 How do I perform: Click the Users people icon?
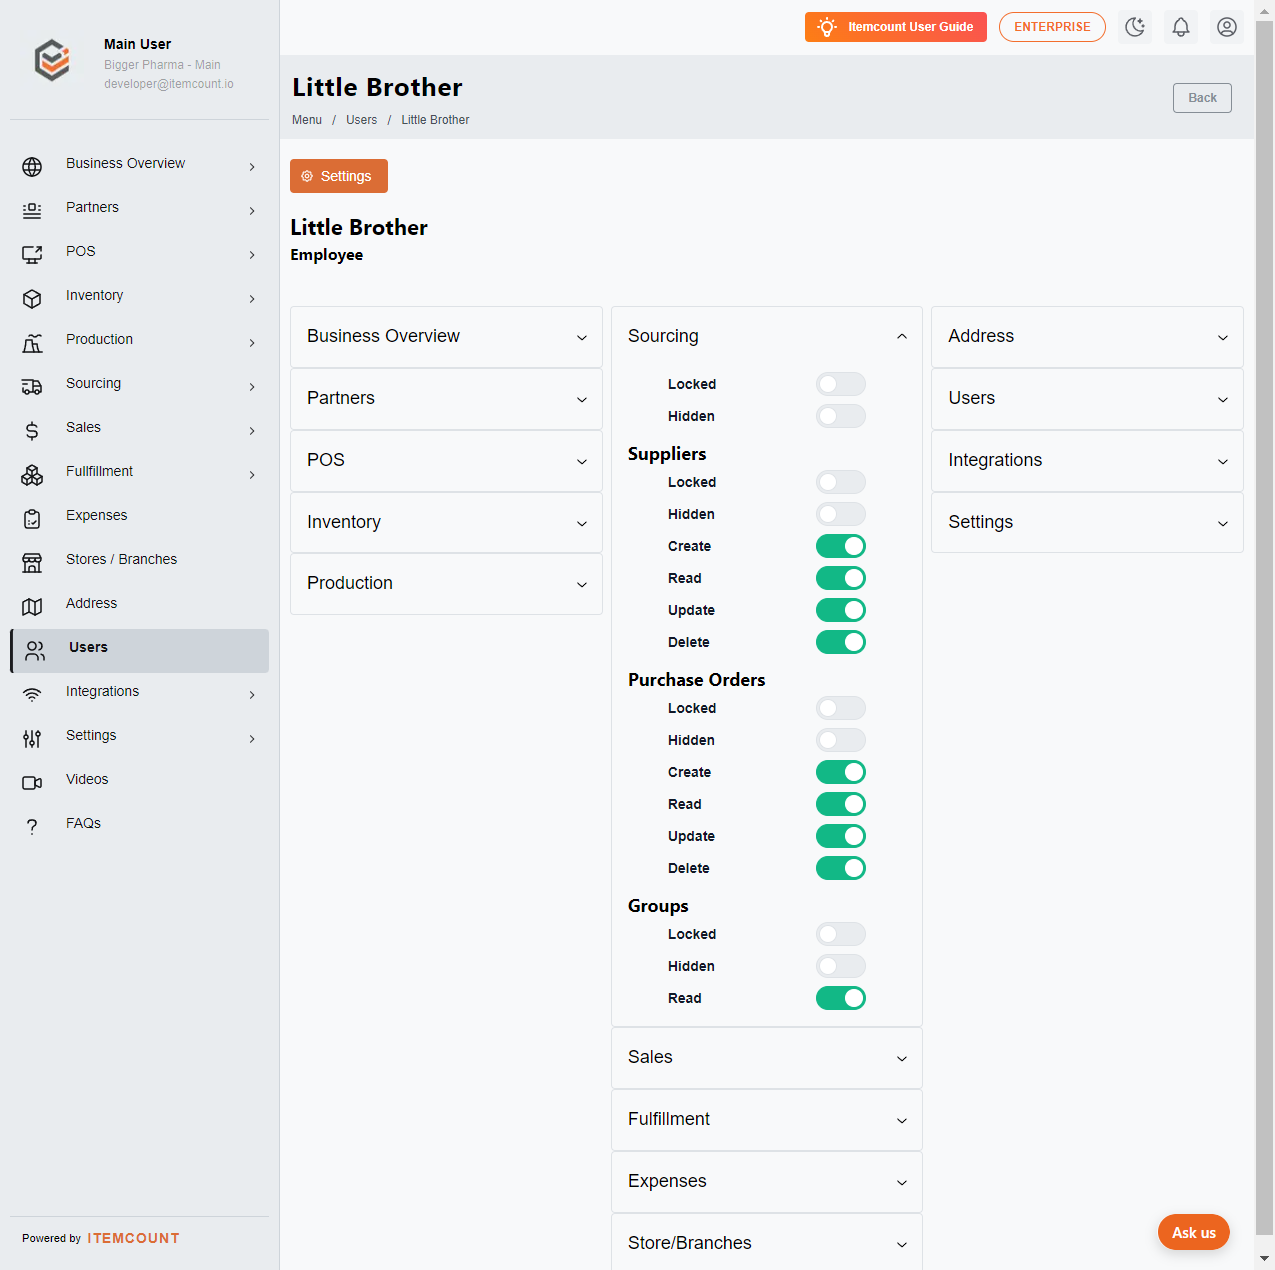pyautogui.click(x=35, y=651)
